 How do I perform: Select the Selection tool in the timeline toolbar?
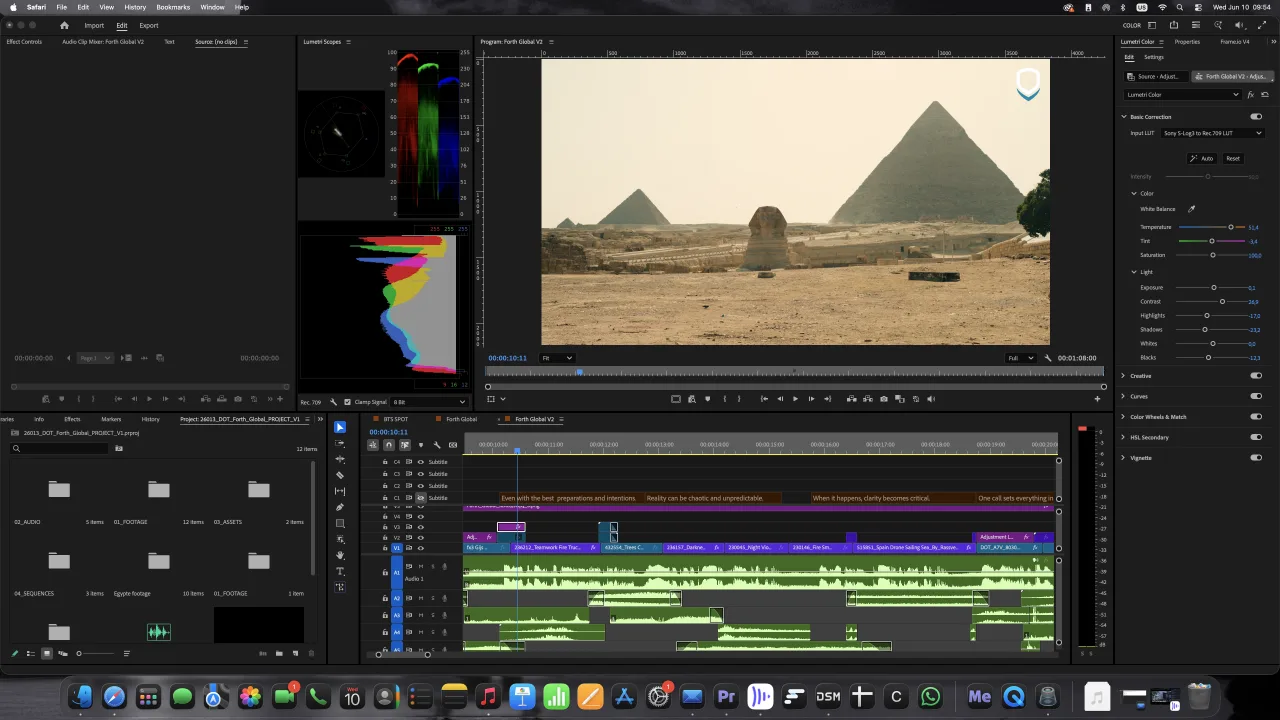click(x=340, y=427)
